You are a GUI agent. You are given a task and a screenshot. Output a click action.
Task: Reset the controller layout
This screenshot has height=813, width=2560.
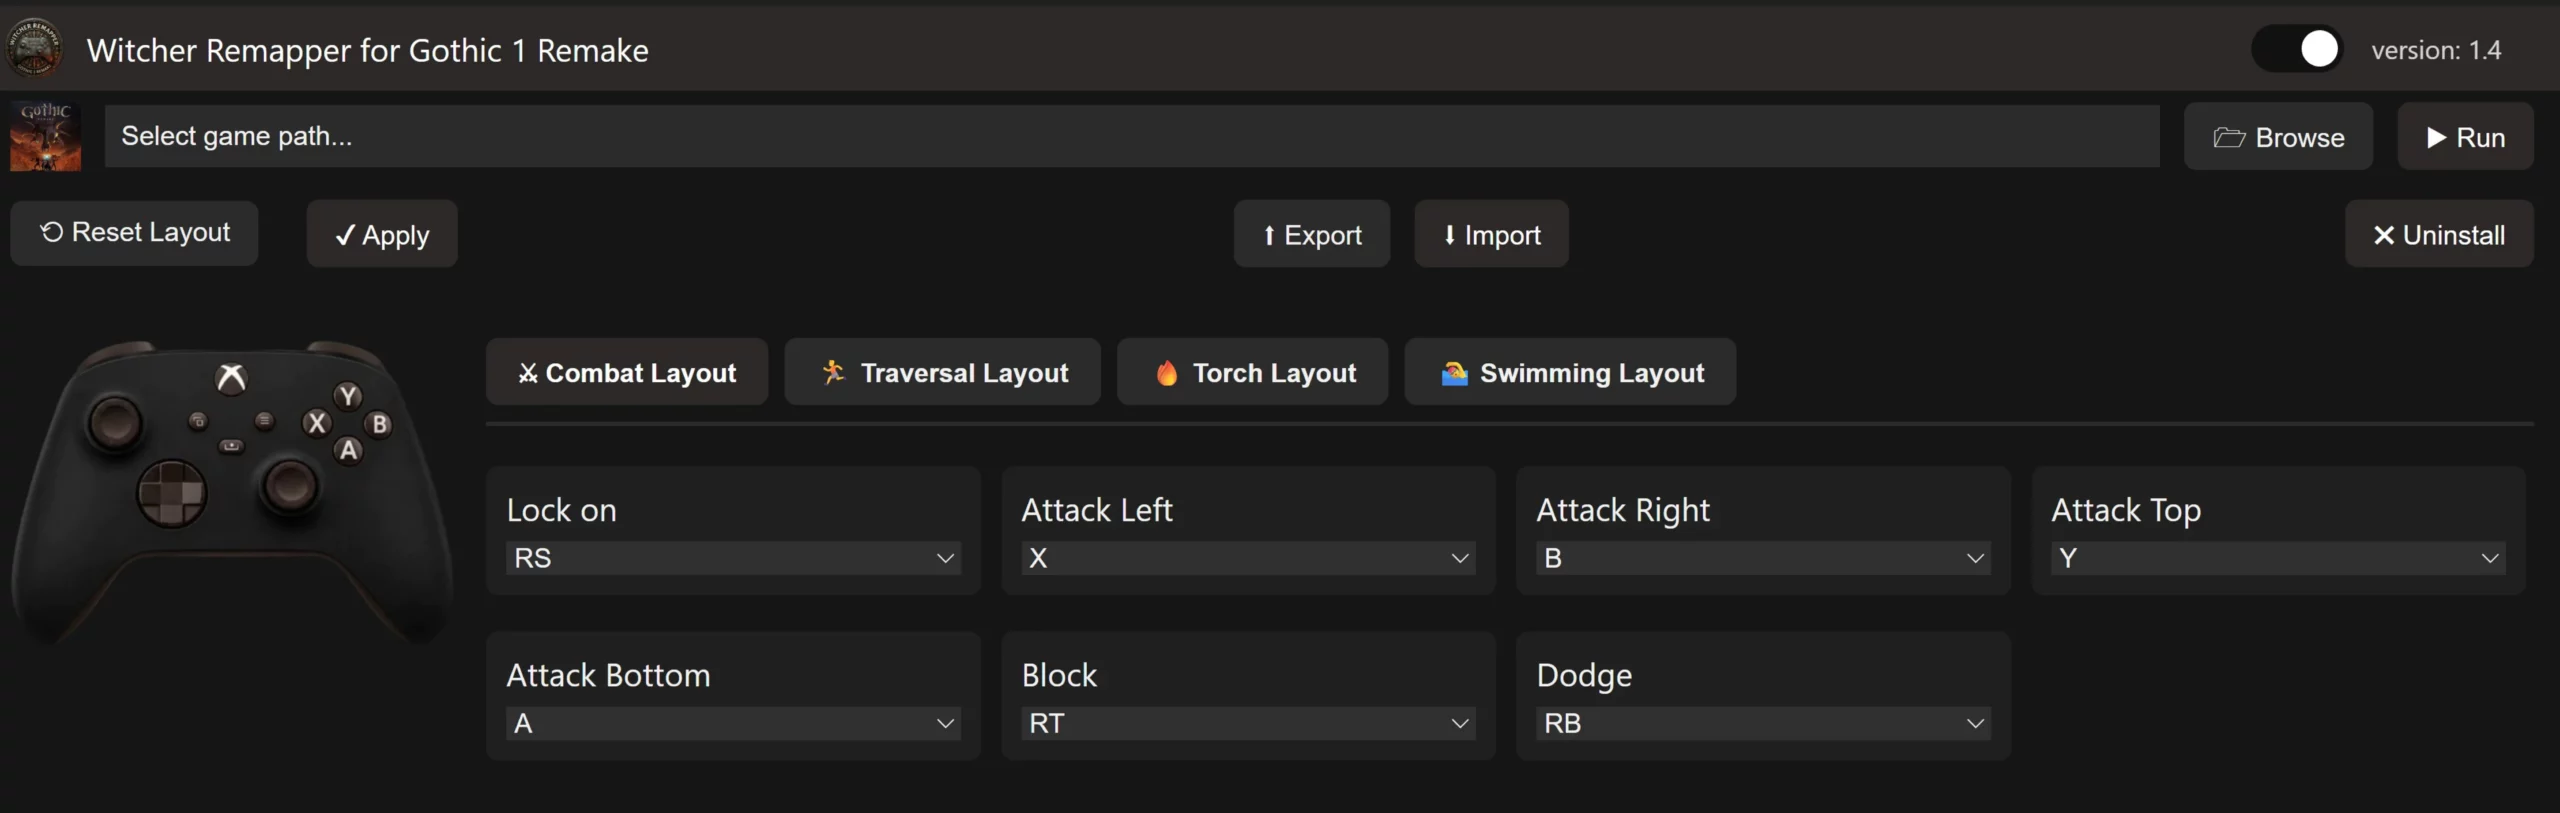[x=134, y=233]
